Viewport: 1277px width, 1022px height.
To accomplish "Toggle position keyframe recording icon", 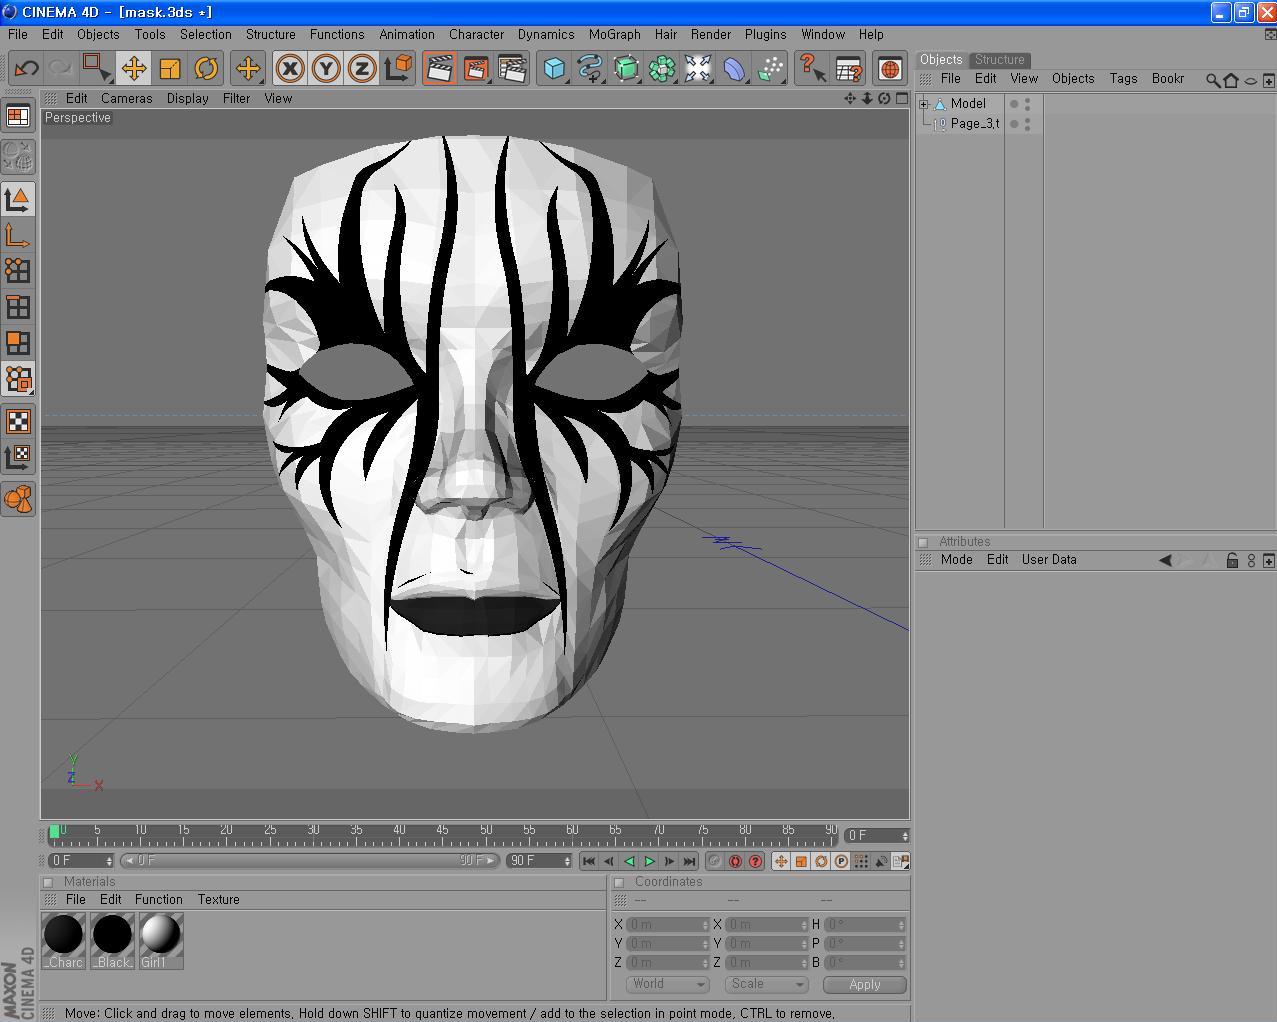I will pos(781,861).
